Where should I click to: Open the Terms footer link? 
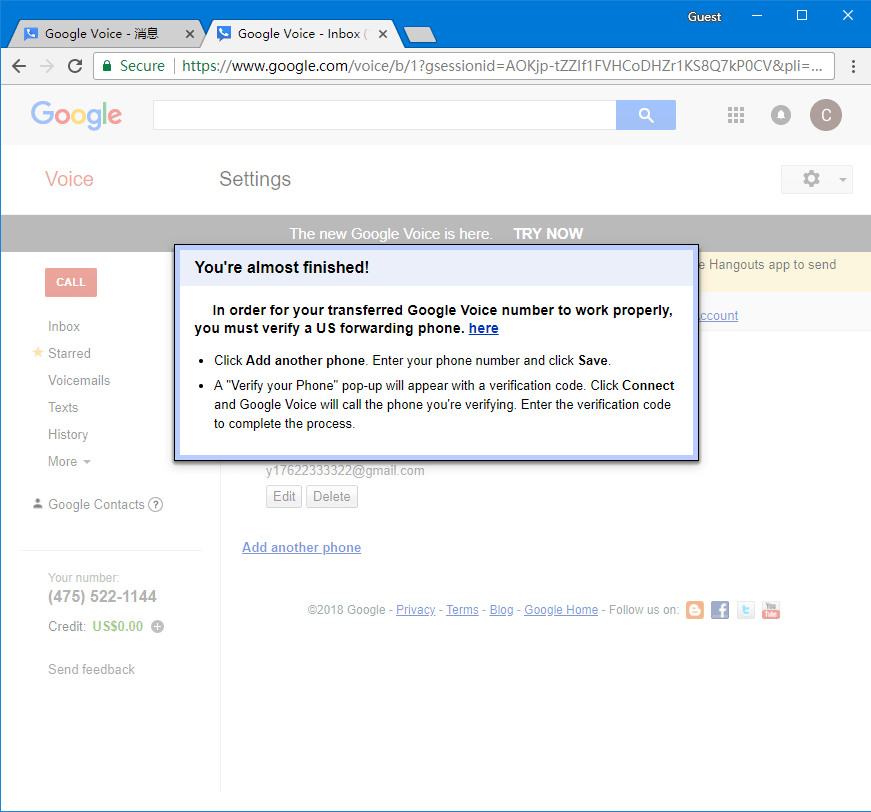click(x=462, y=610)
